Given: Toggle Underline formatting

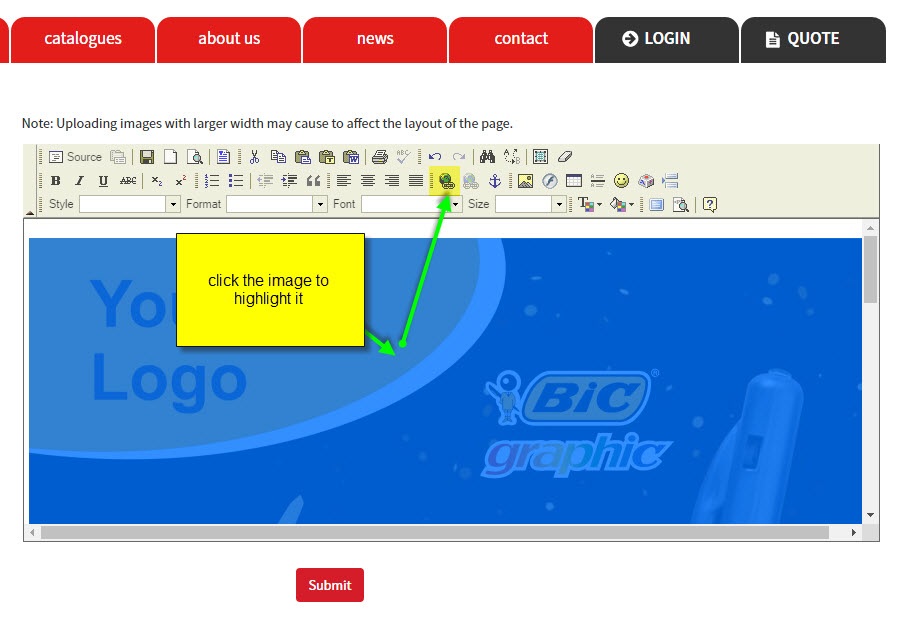Looking at the screenshot, I should (x=104, y=181).
